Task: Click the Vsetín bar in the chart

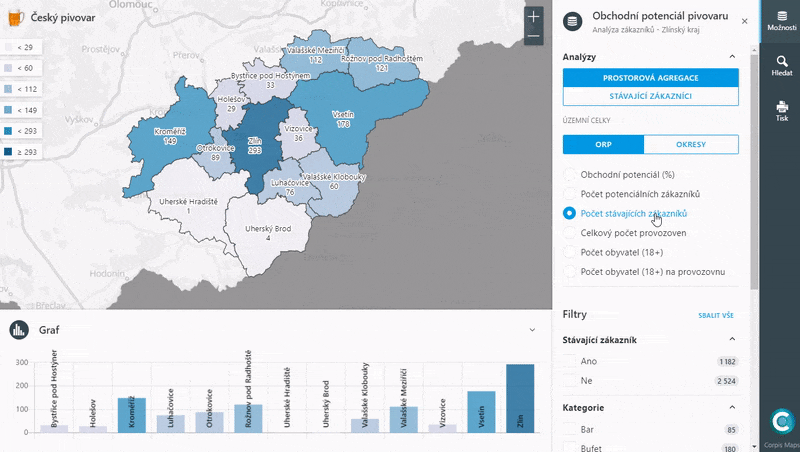Action: [481, 412]
